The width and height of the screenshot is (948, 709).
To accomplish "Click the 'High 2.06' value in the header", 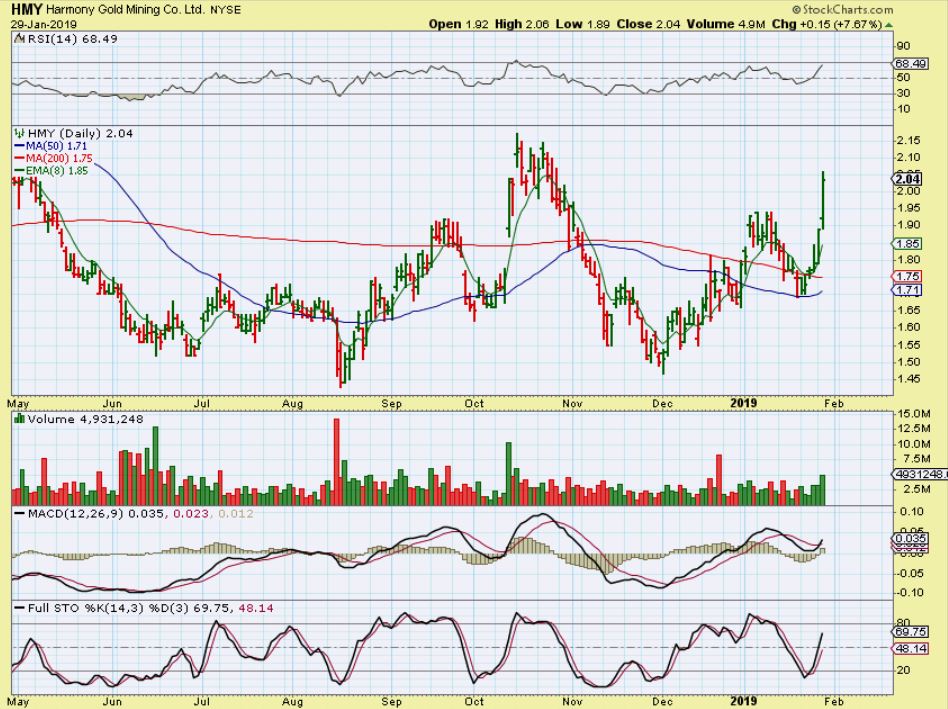I will 522,24.
